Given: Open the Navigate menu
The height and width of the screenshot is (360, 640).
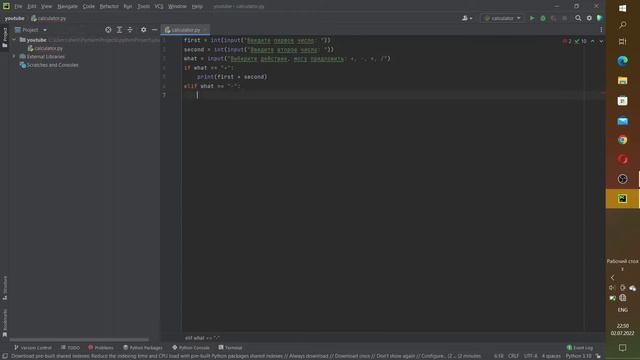Looking at the screenshot, I should coord(67,7).
